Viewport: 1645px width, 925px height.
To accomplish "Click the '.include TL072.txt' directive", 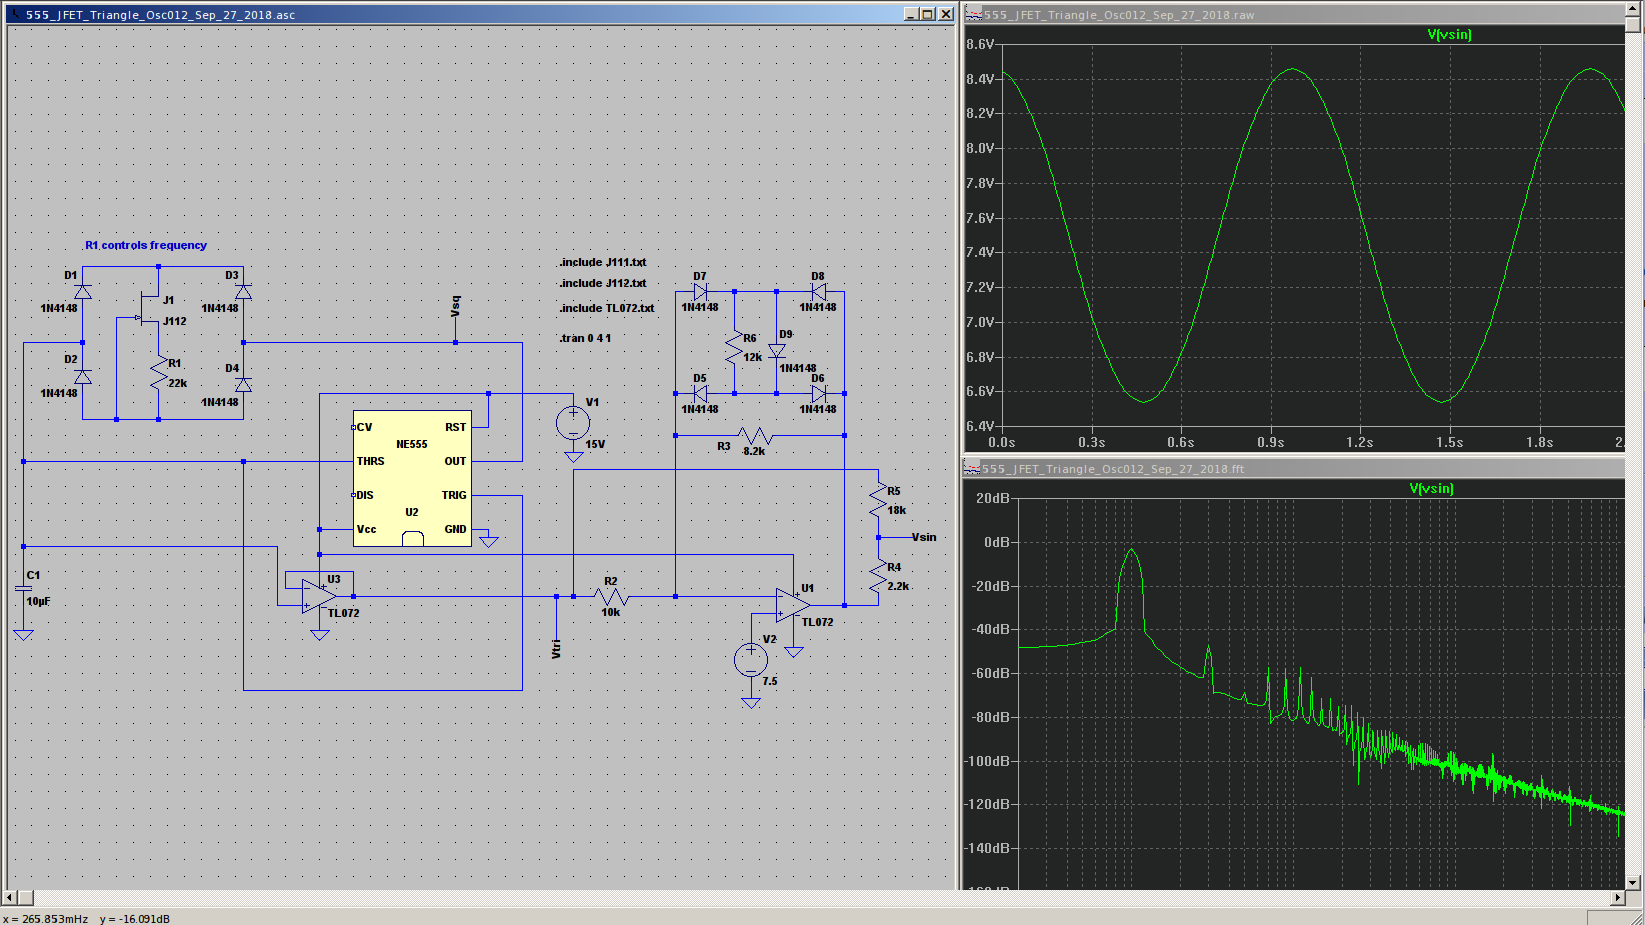I will coord(607,308).
